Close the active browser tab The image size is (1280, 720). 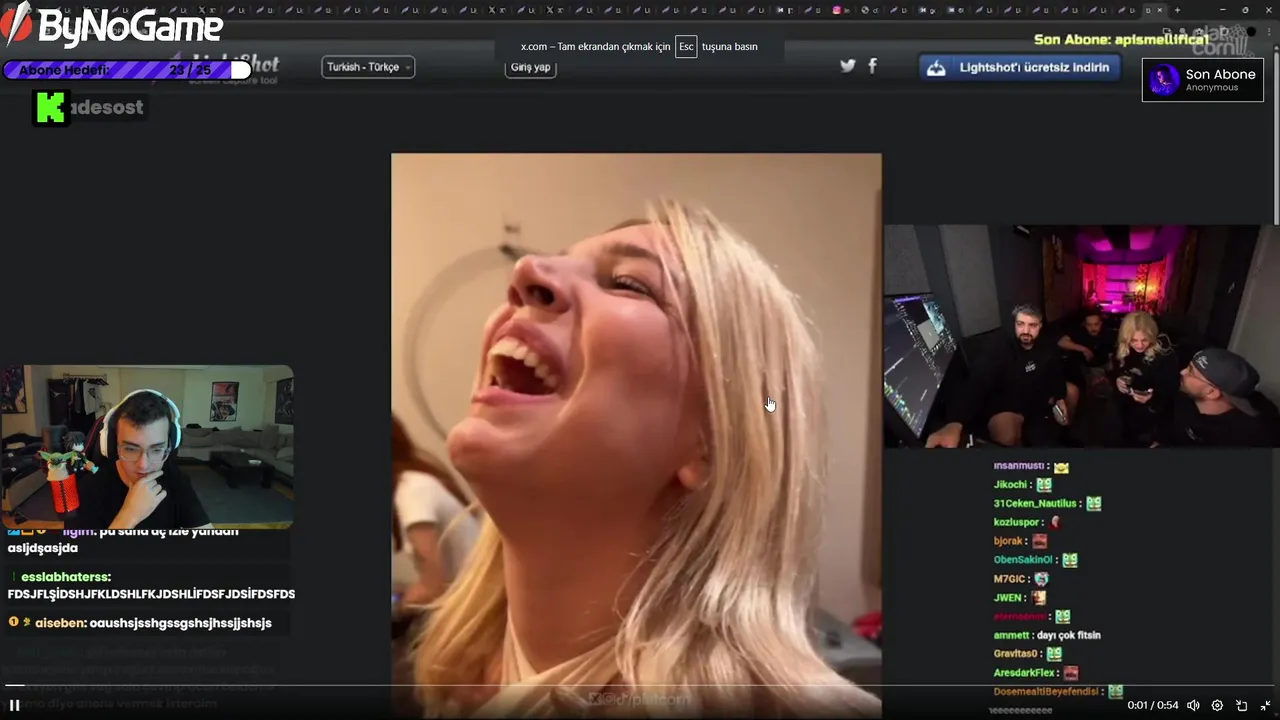coord(1160,10)
